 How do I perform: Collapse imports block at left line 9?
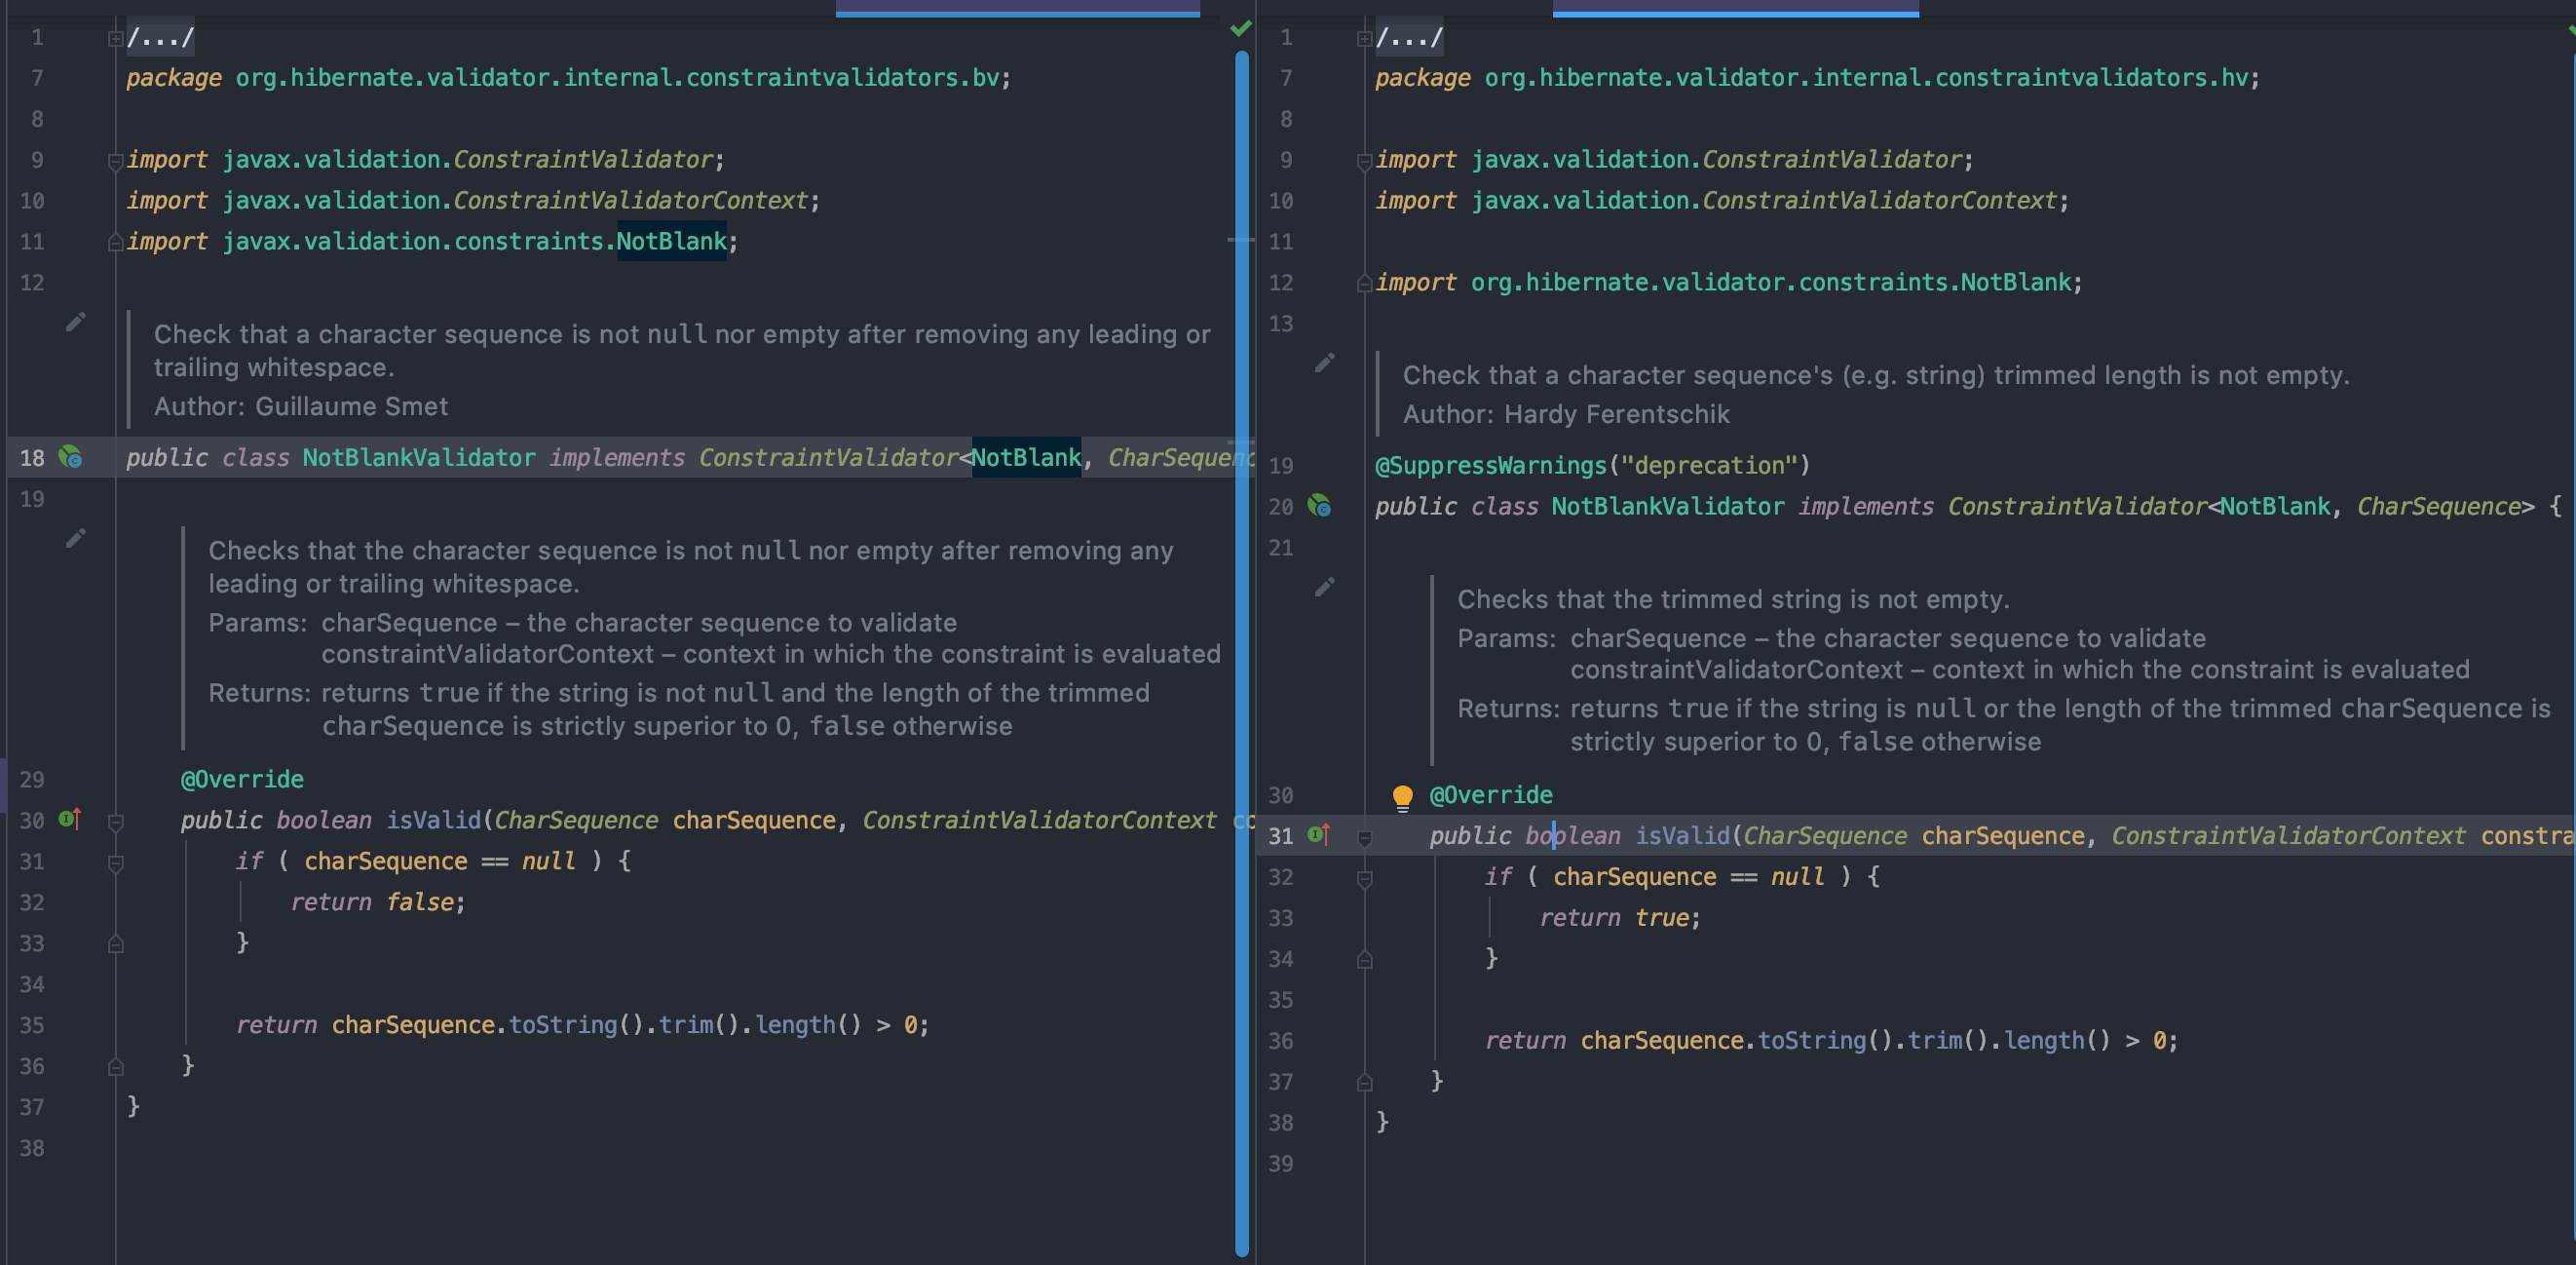115,160
